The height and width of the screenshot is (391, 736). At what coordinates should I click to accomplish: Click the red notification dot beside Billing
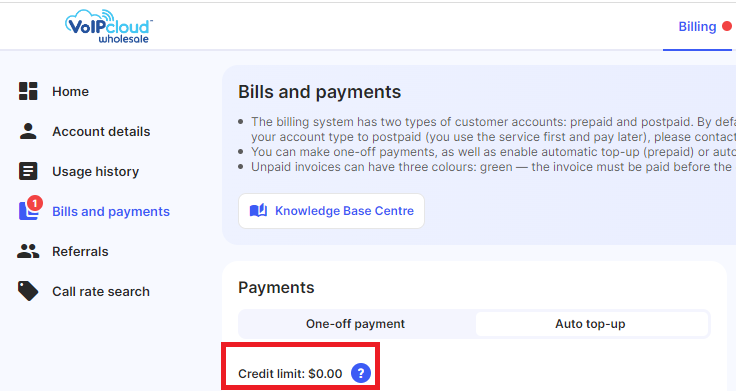727,26
